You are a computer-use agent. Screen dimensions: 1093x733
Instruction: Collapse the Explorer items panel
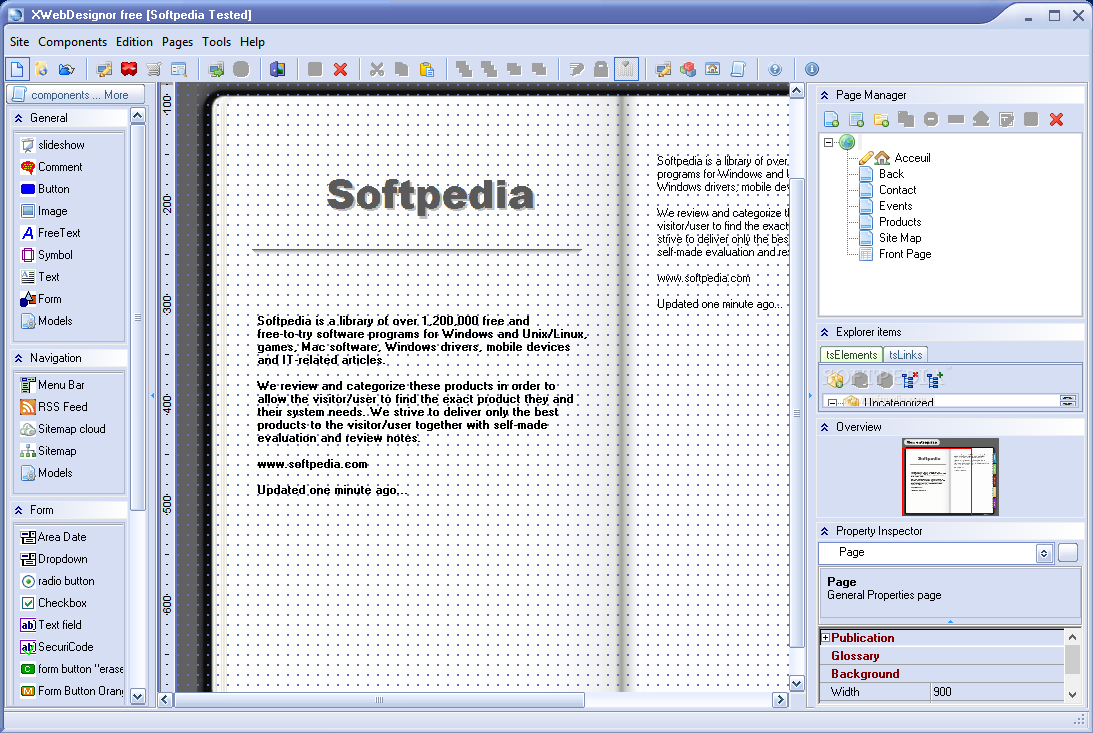pyautogui.click(x=825, y=332)
